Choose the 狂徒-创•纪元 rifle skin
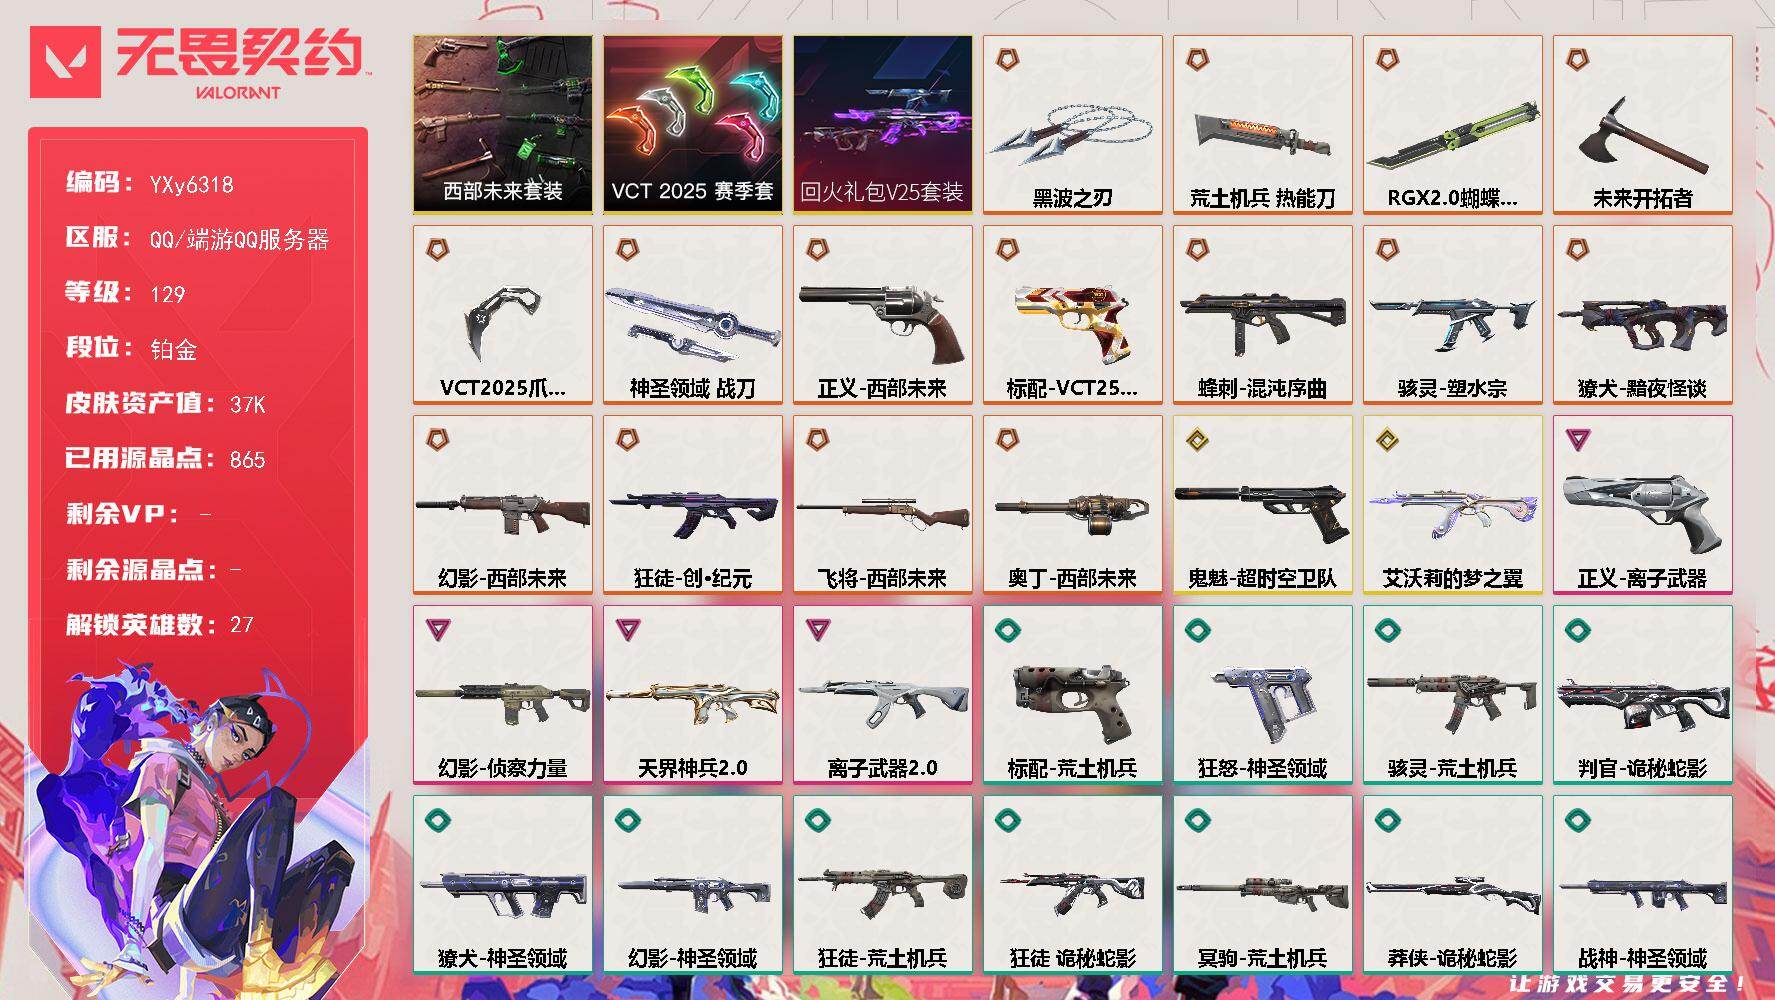This screenshot has width=1775, height=1000. click(x=692, y=505)
